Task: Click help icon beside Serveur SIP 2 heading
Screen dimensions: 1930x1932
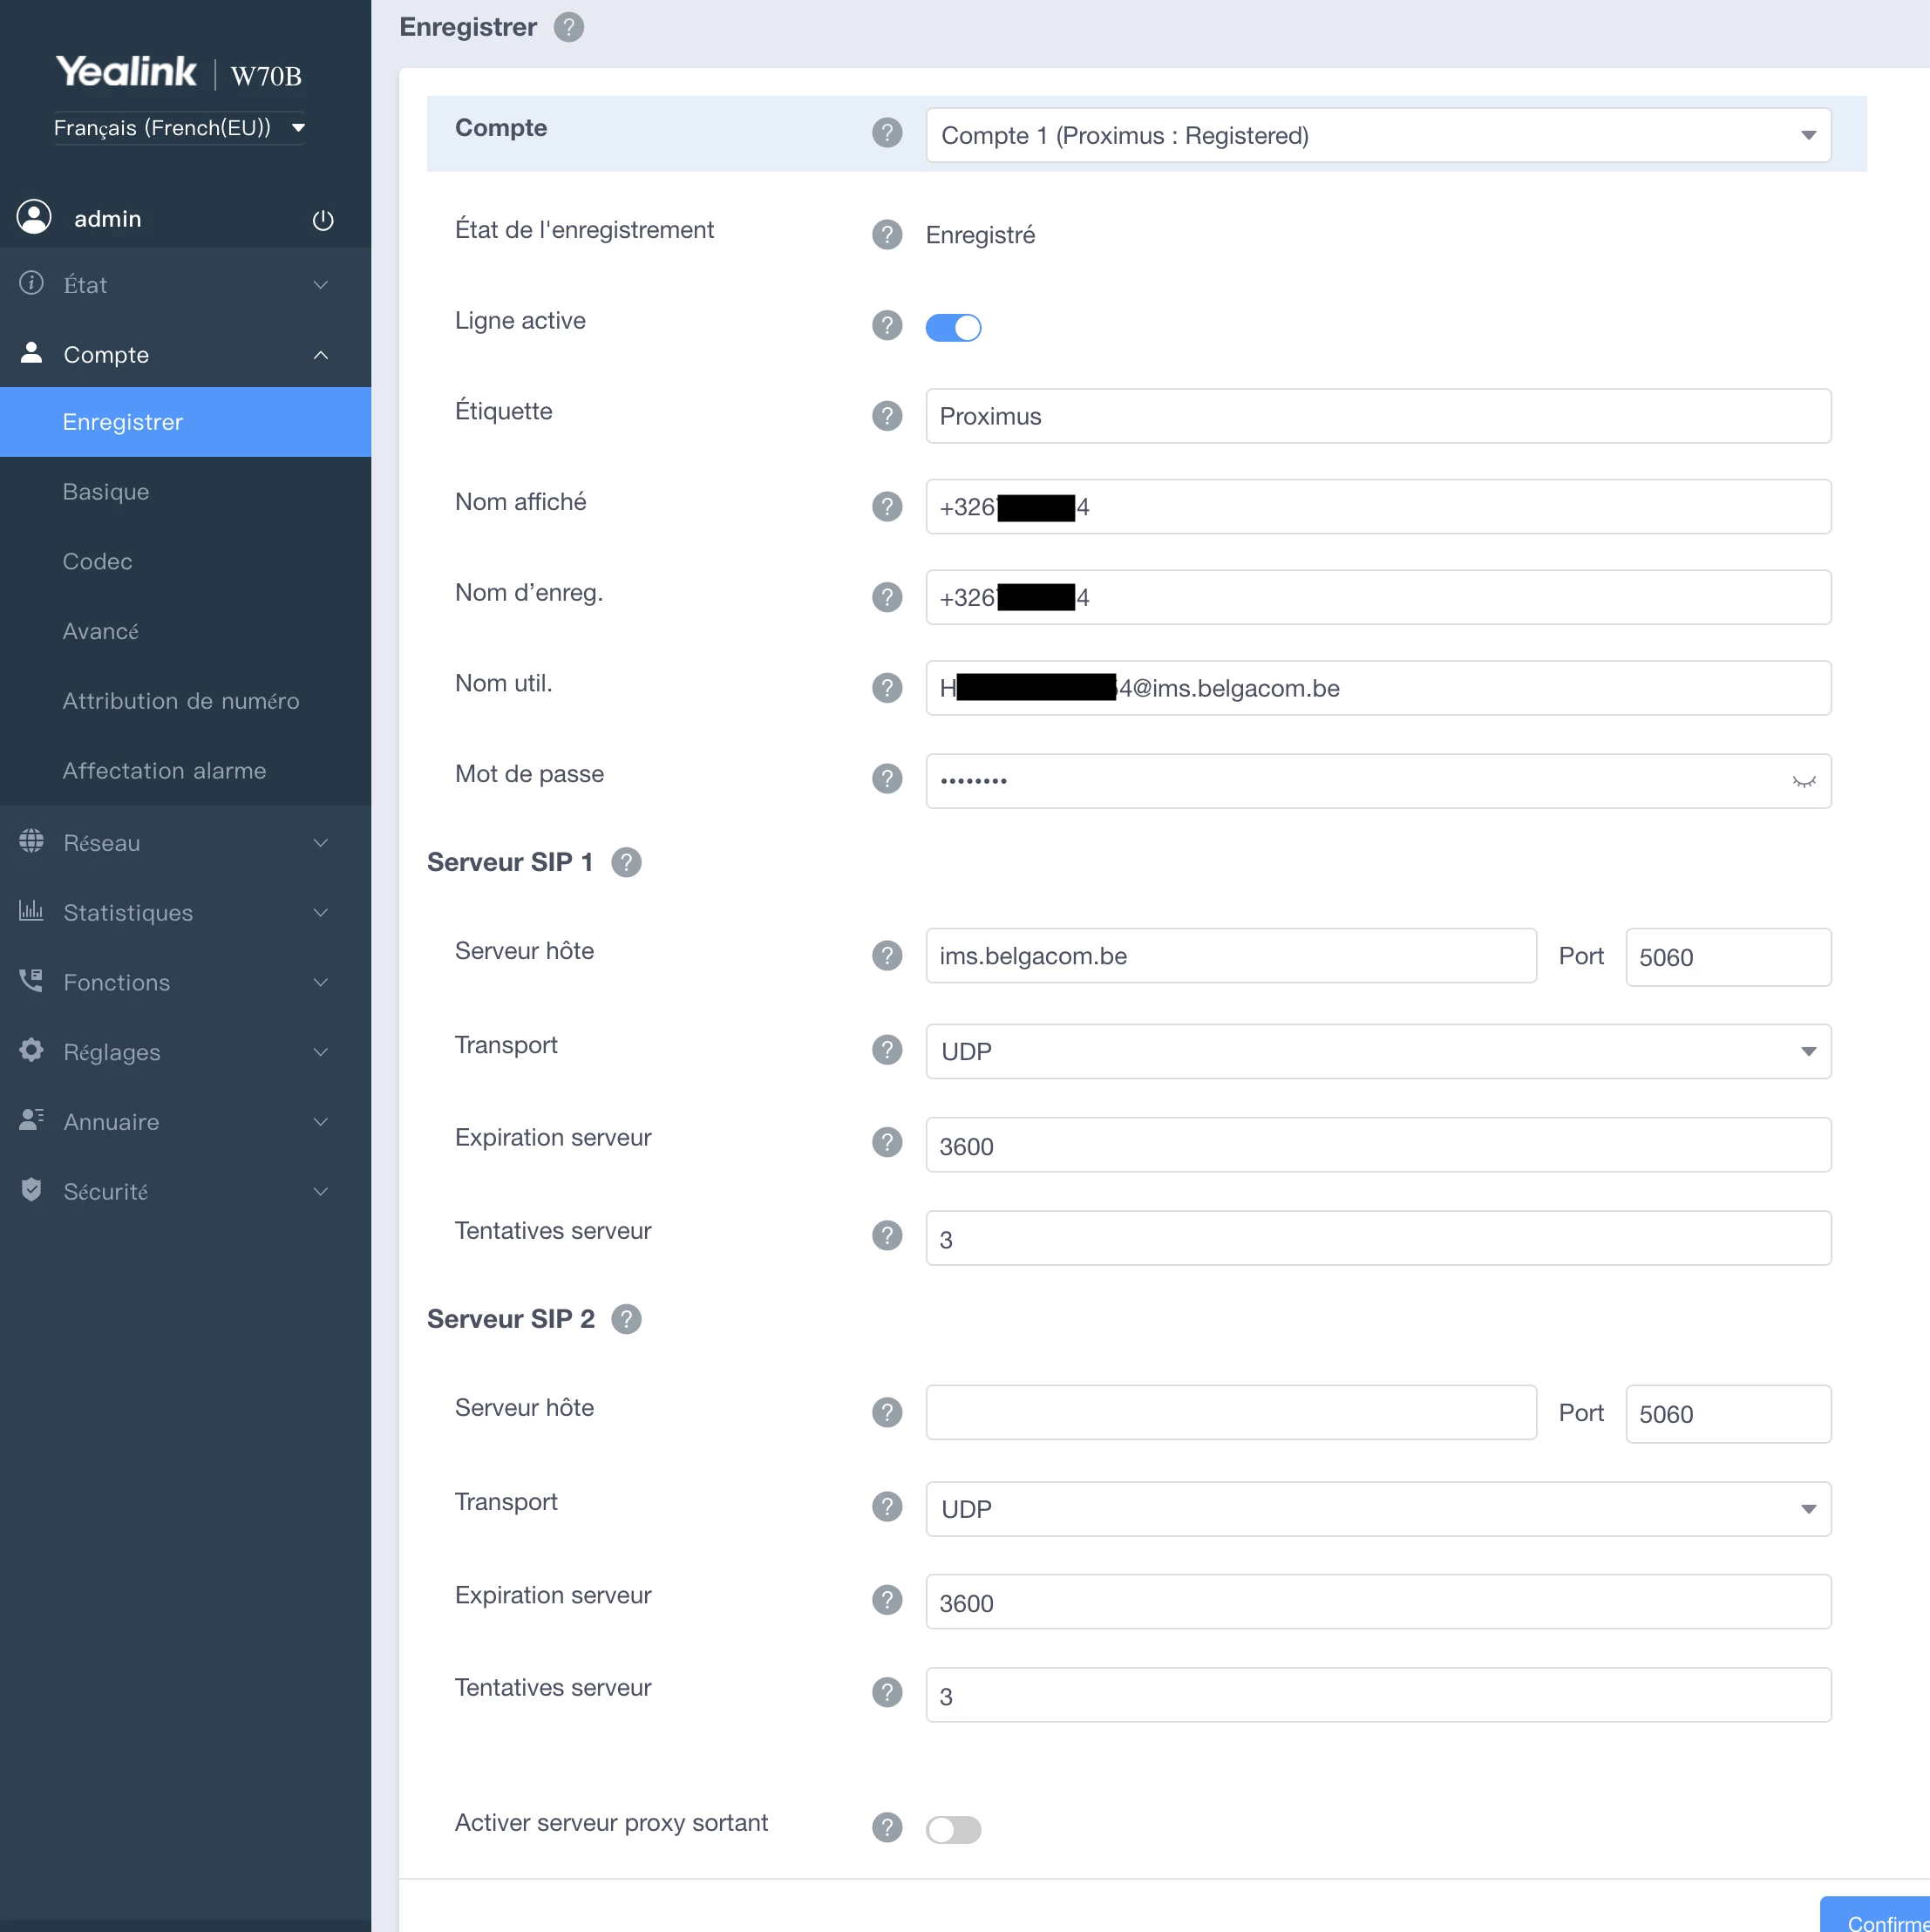Action: pos(626,1319)
